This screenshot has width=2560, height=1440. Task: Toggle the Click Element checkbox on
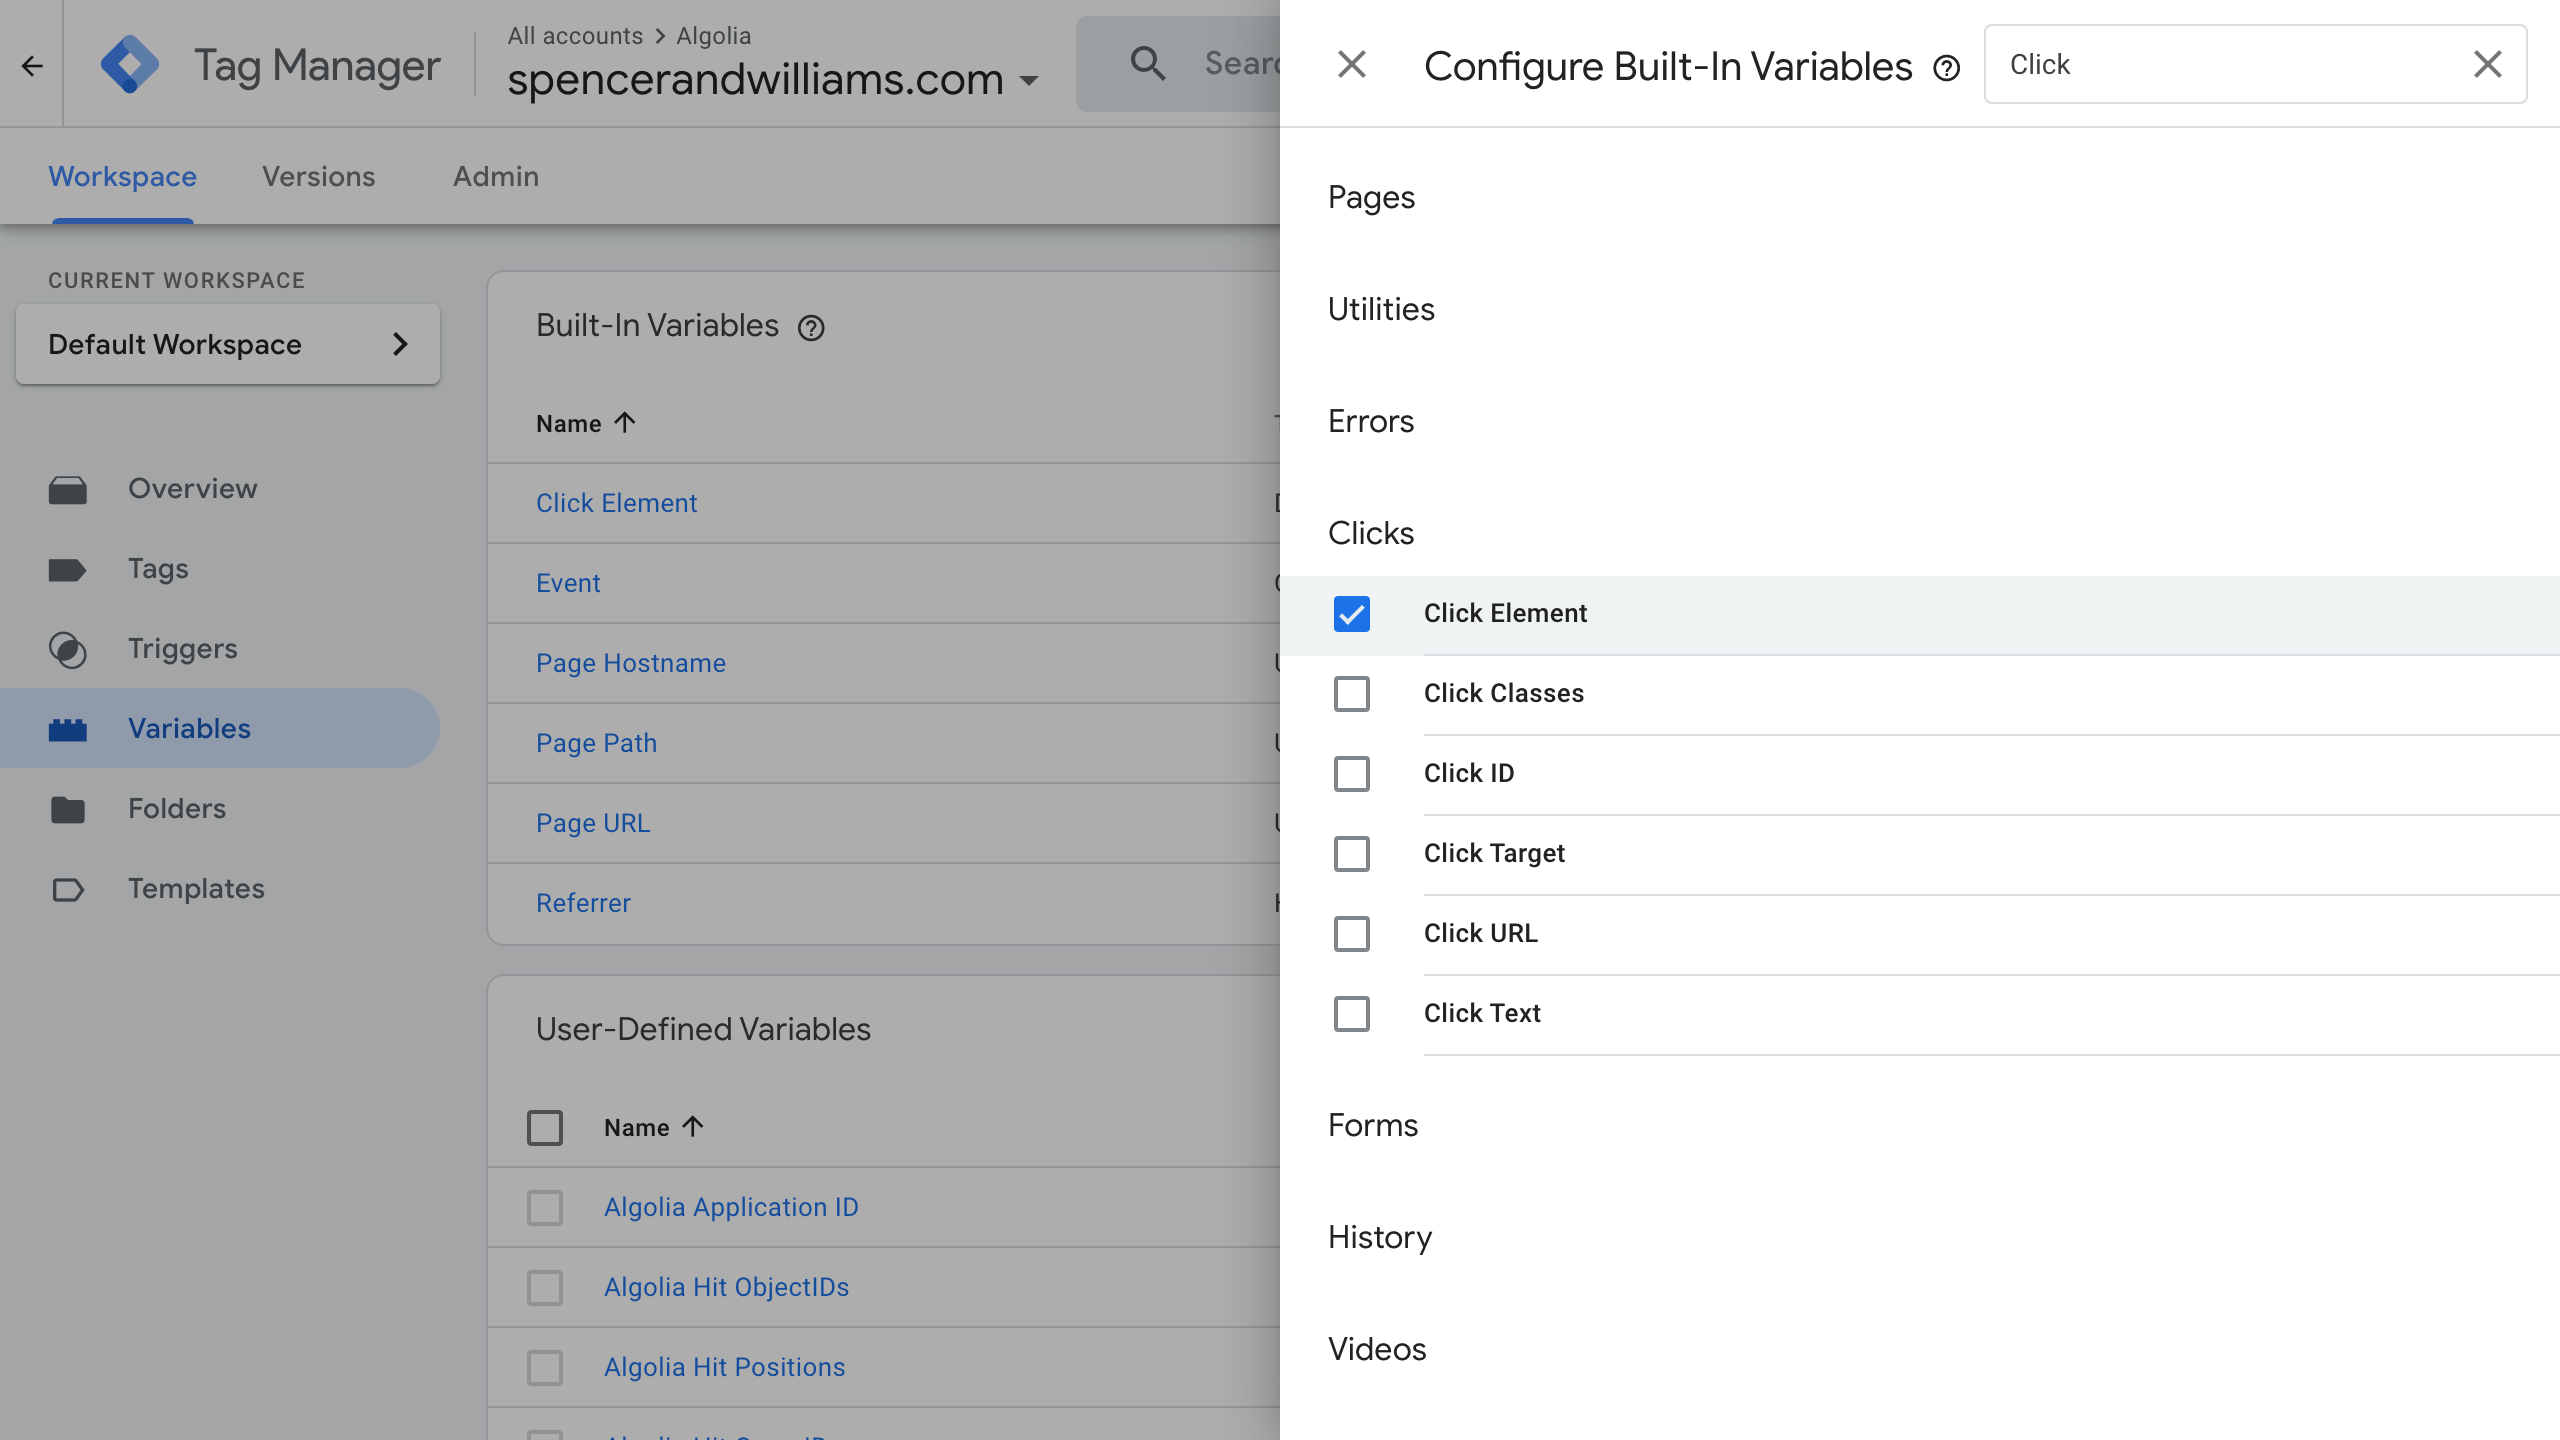click(x=1352, y=614)
